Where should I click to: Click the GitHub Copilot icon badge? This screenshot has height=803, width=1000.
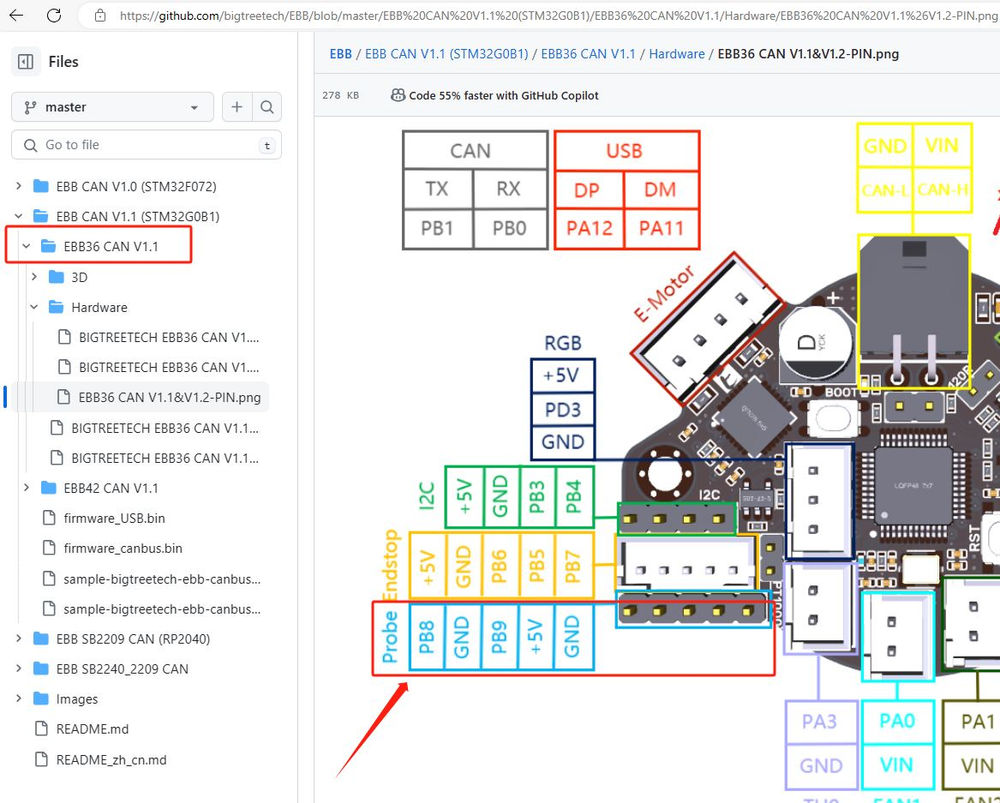[x=397, y=95]
